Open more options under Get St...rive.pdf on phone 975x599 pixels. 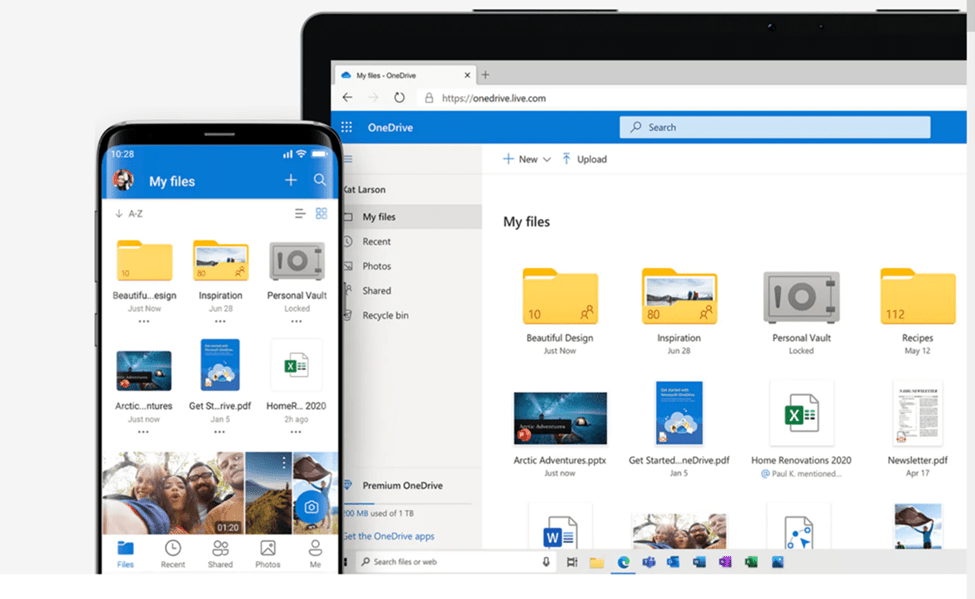click(219, 432)
